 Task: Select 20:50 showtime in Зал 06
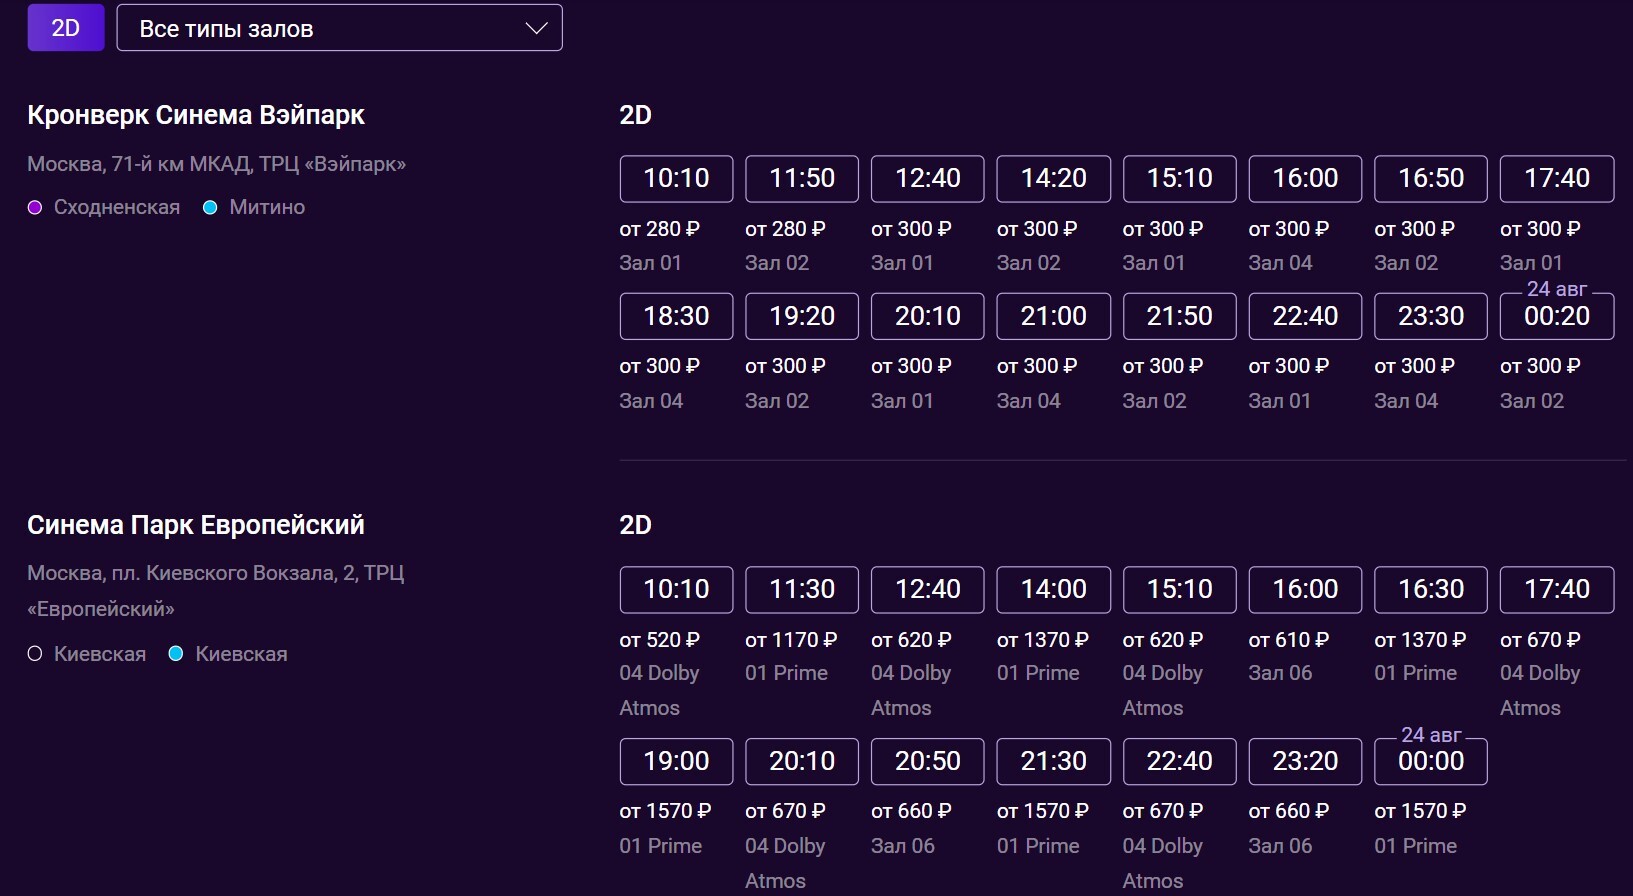(928, 762)
